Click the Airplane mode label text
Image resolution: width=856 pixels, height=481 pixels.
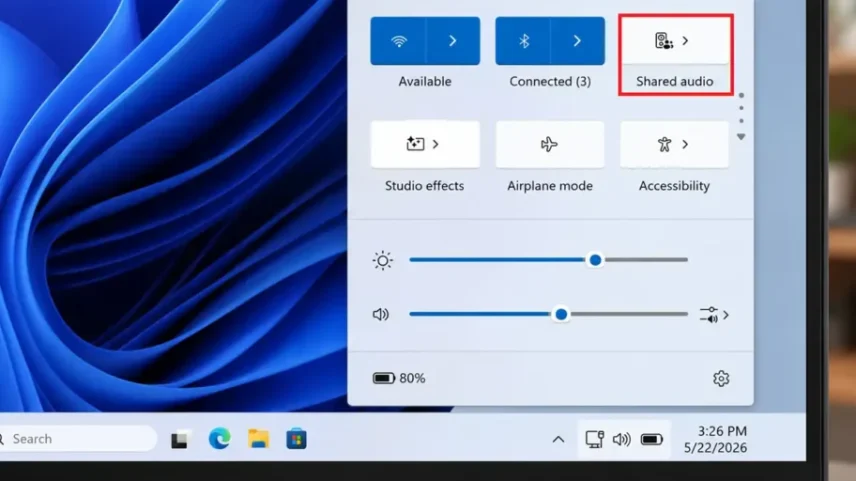(x=550, y=186)
